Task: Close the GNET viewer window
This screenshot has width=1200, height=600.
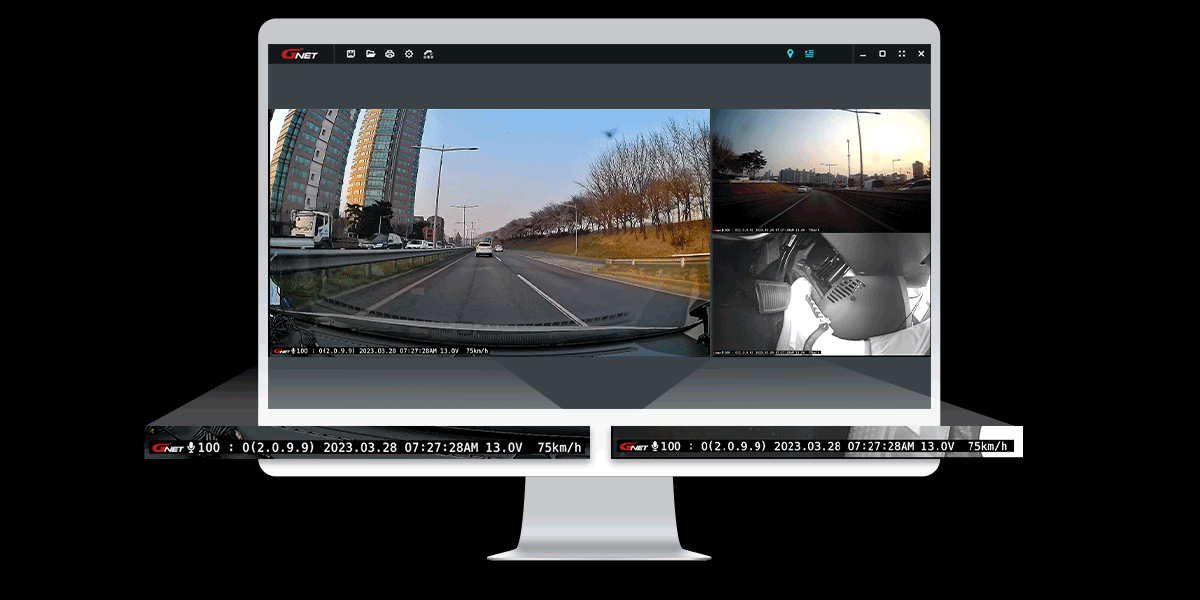Action: click(x=921, y=54)
